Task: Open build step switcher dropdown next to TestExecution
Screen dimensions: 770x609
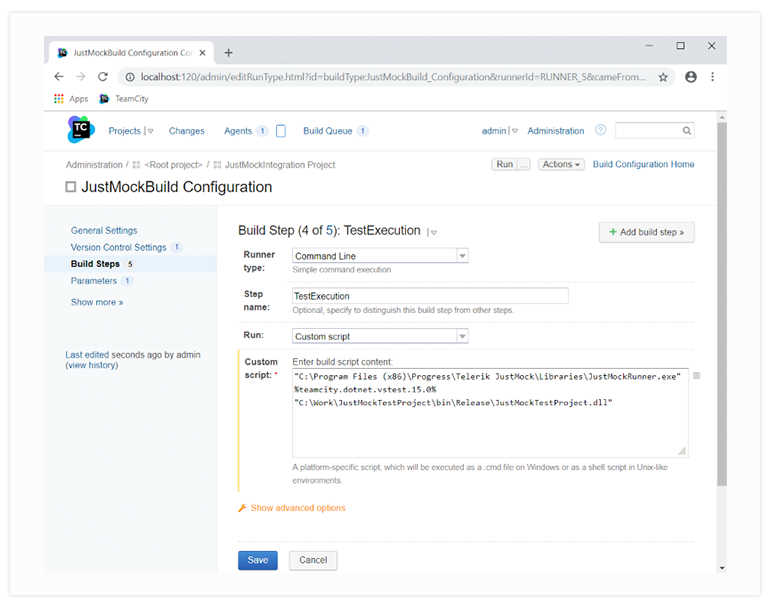Action: coord(433,232)
